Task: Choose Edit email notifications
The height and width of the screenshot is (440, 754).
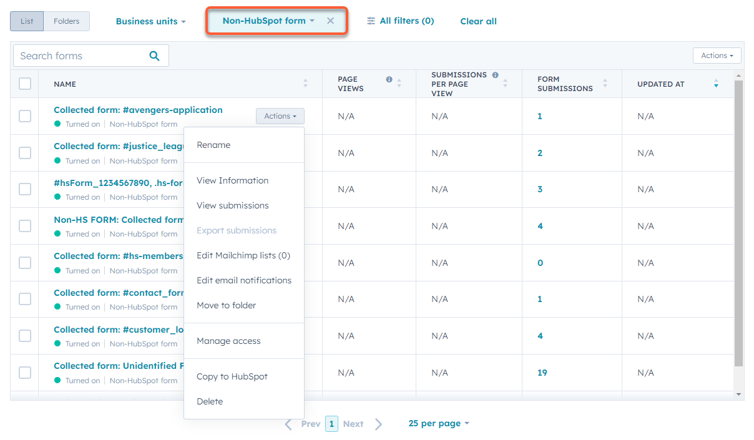Action: point(244,280)
